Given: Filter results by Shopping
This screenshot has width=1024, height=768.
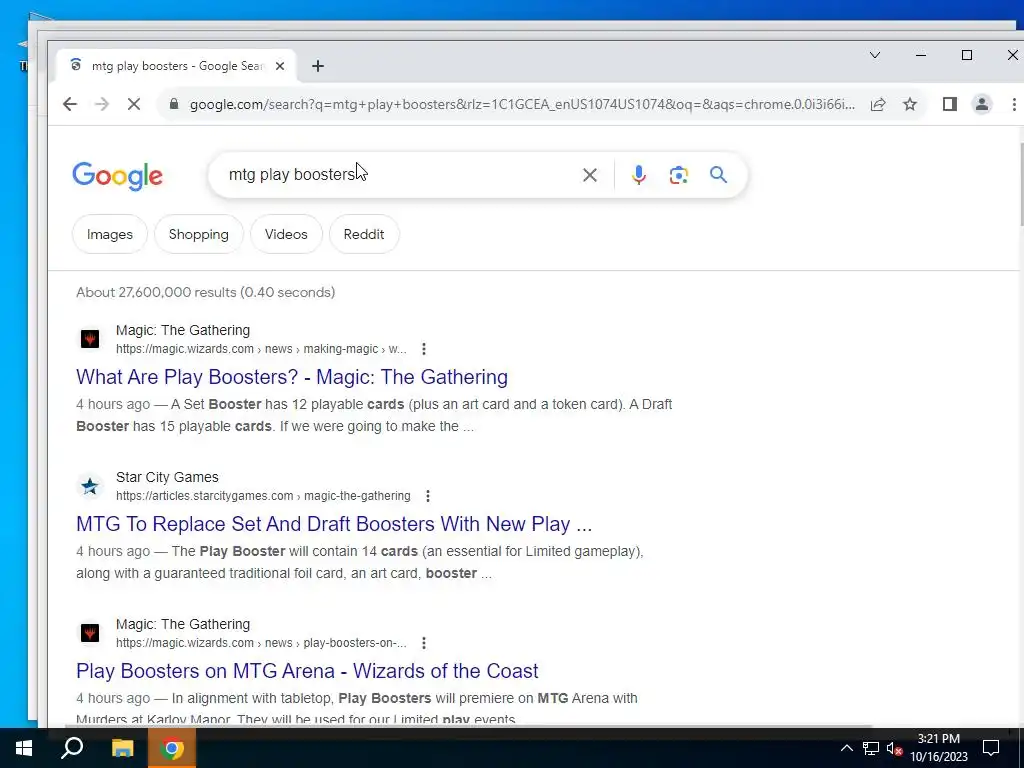Looking at the screenshot, I should pyautogui.click(x=199, y=234).
